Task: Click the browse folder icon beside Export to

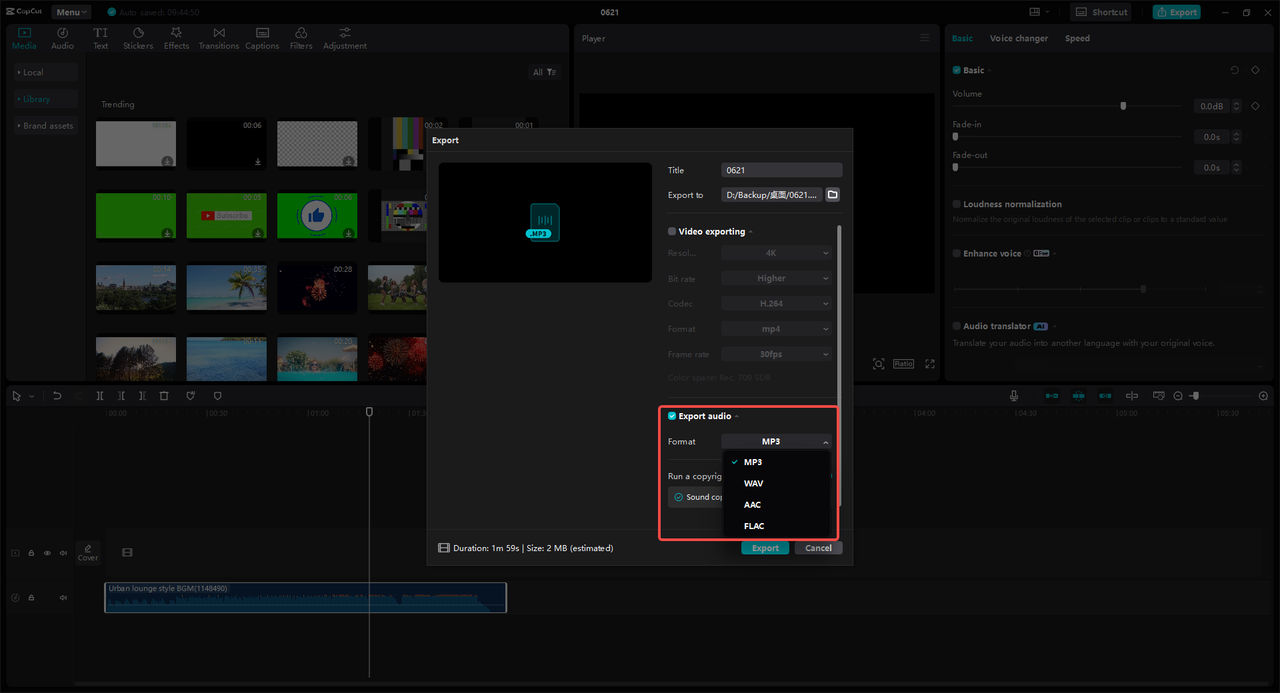Action: coord(832,195)
